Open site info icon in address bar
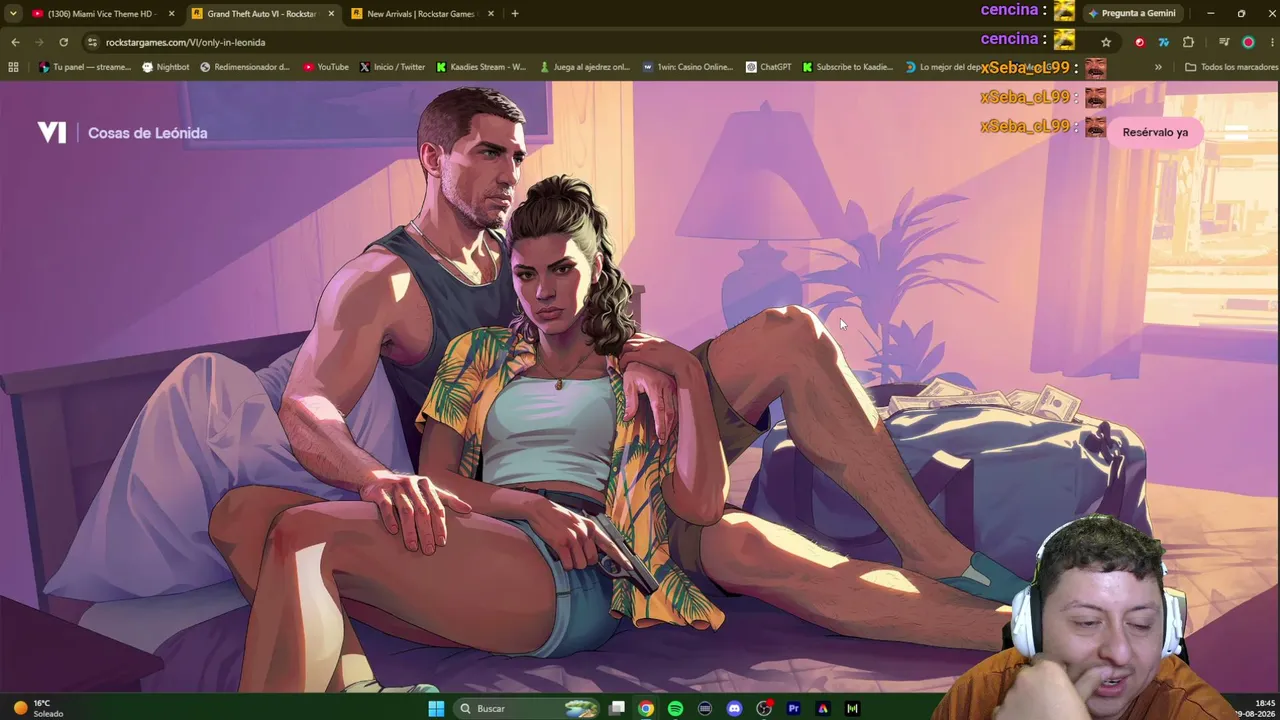Screen dimensions: 1280x720 [92, 42]
